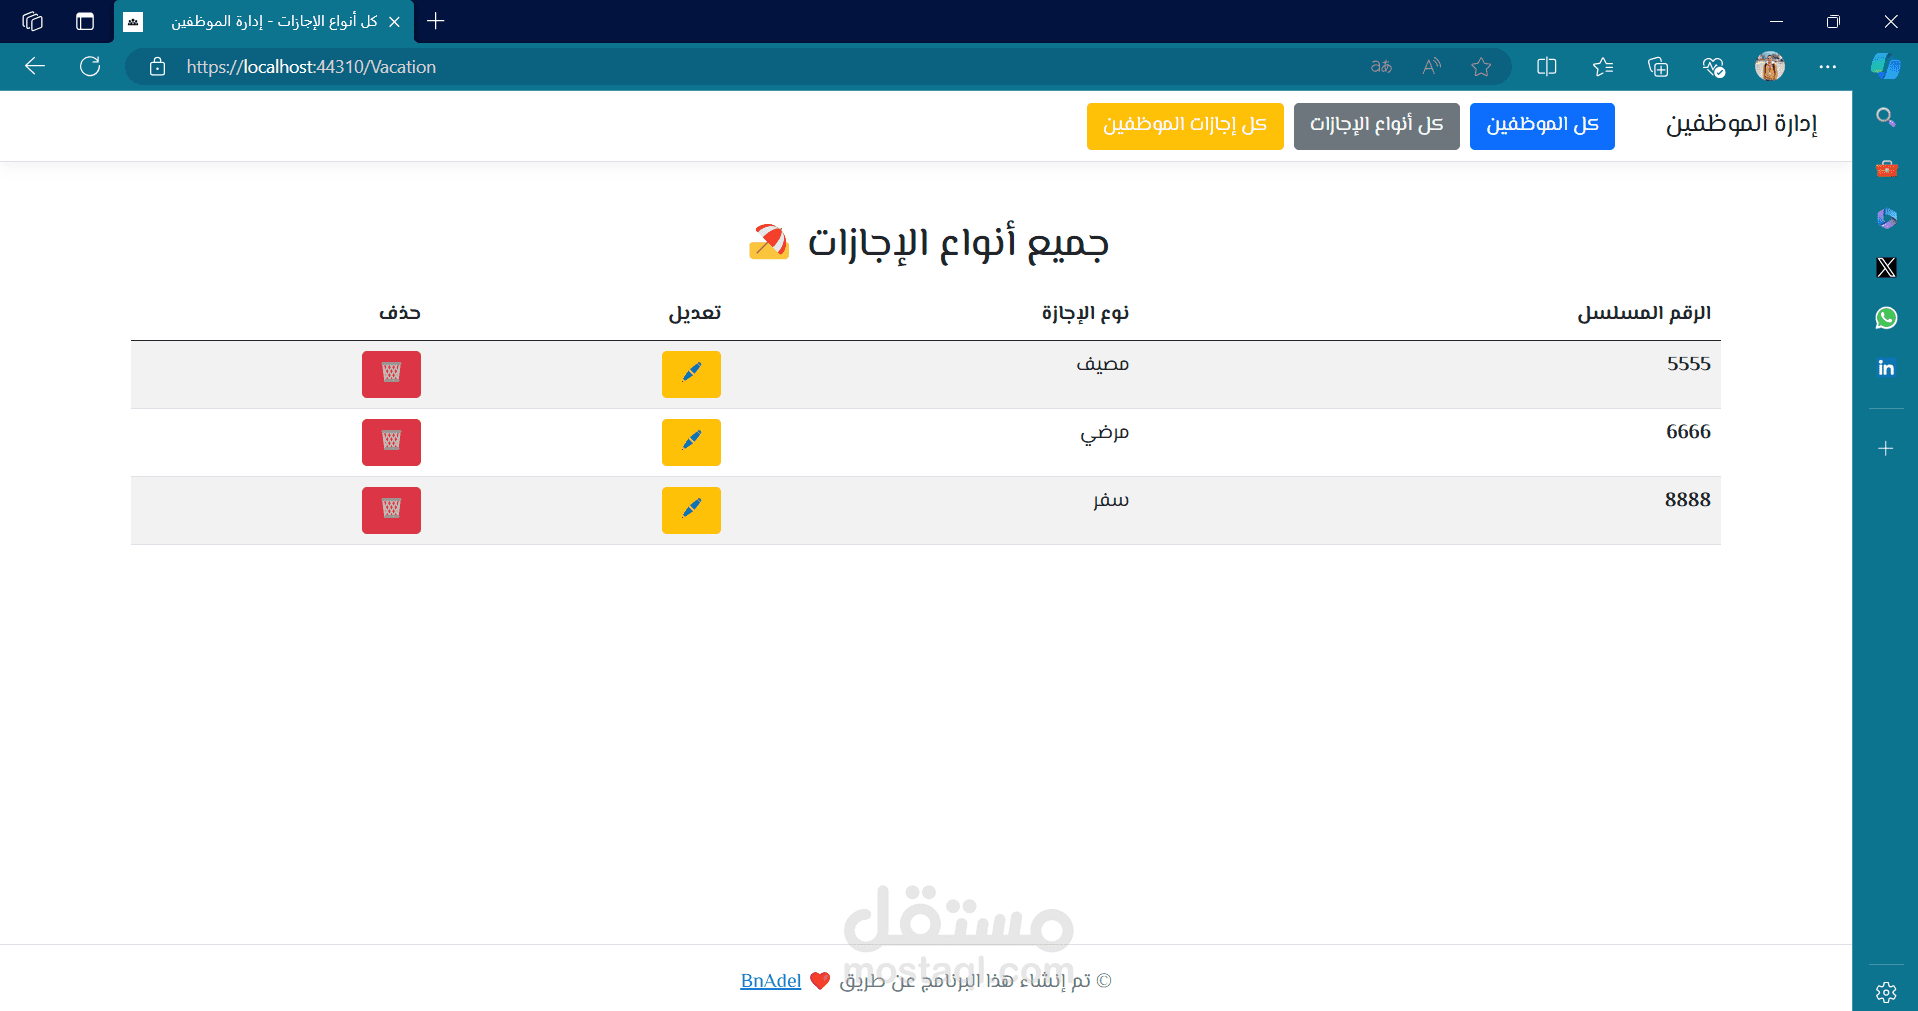Click the localhost address bar URL

pos(311,67)
